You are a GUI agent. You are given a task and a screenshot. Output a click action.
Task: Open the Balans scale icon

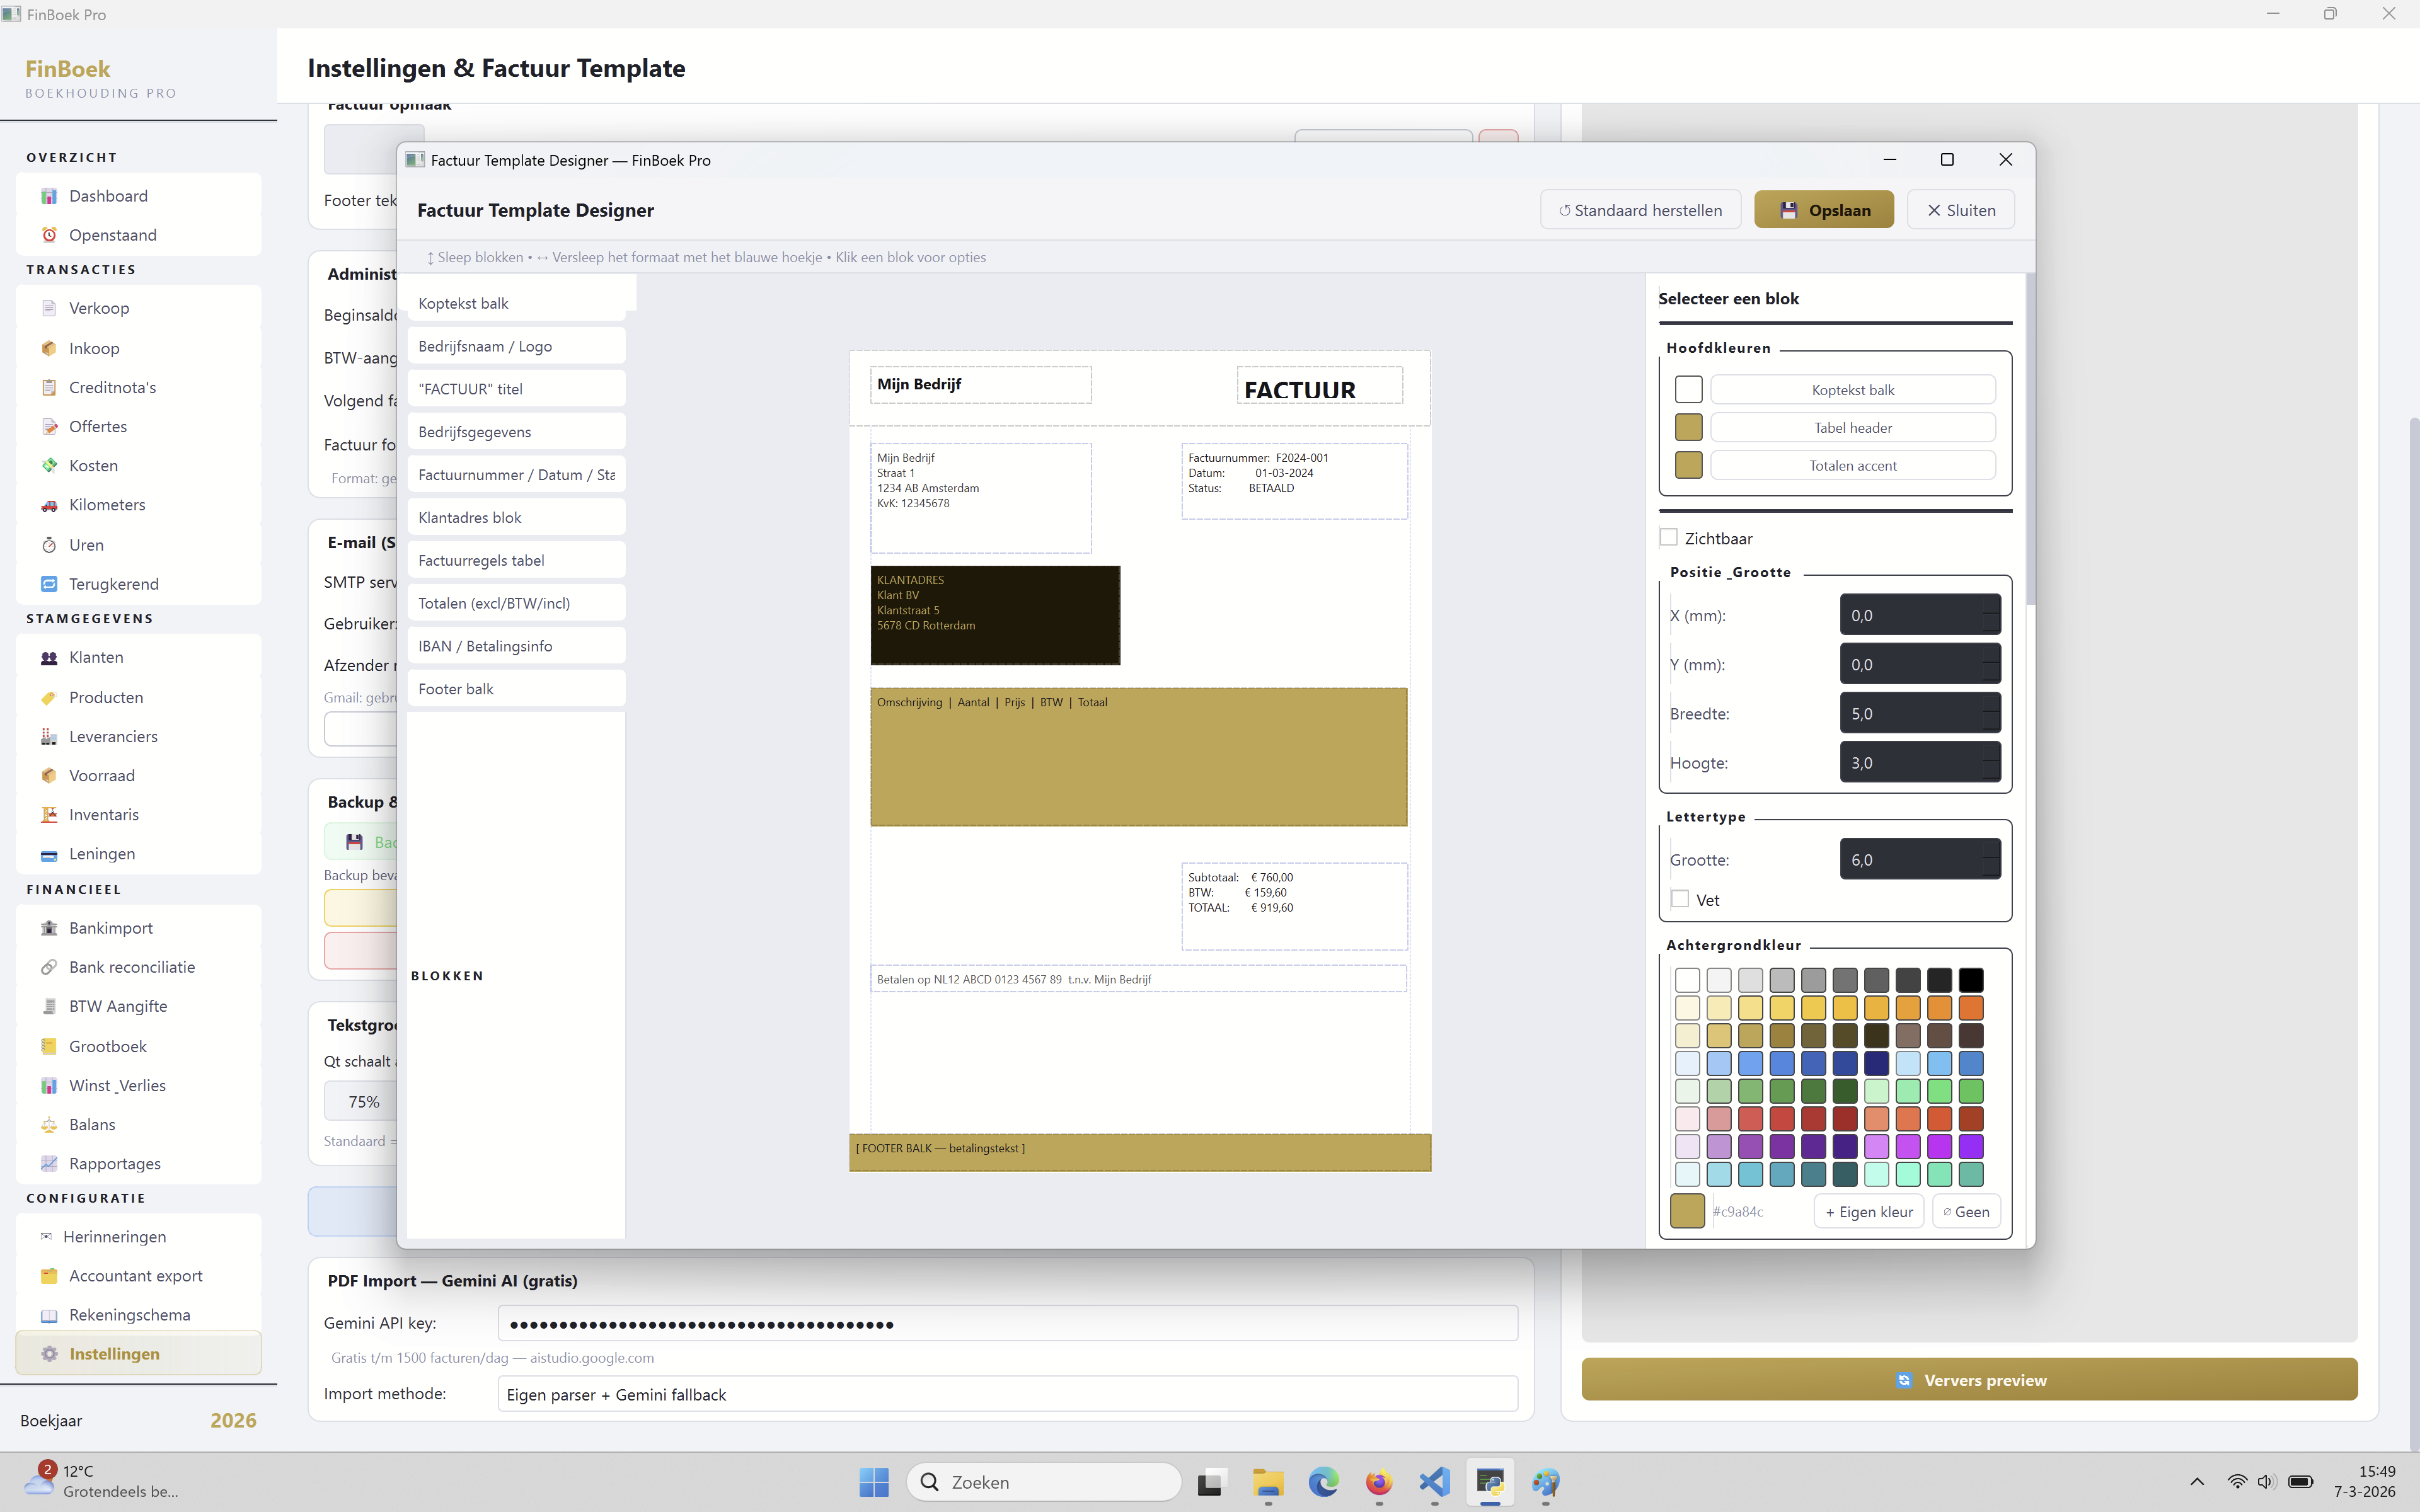click(49, 1124)
